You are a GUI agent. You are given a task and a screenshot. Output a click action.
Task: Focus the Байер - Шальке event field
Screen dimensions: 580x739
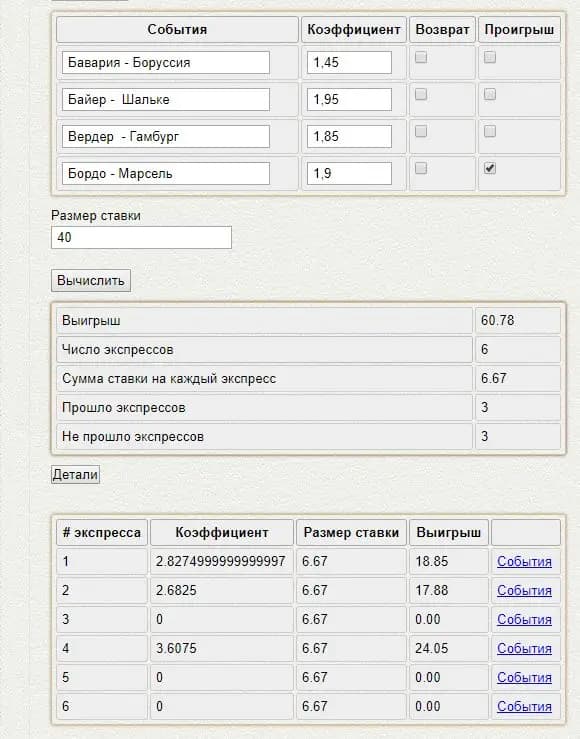[166, 99]
